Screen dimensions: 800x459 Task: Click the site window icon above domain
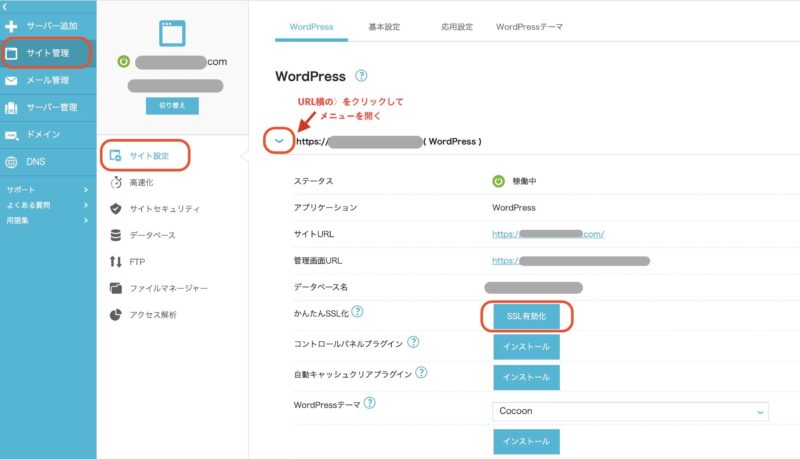(172, 34)
